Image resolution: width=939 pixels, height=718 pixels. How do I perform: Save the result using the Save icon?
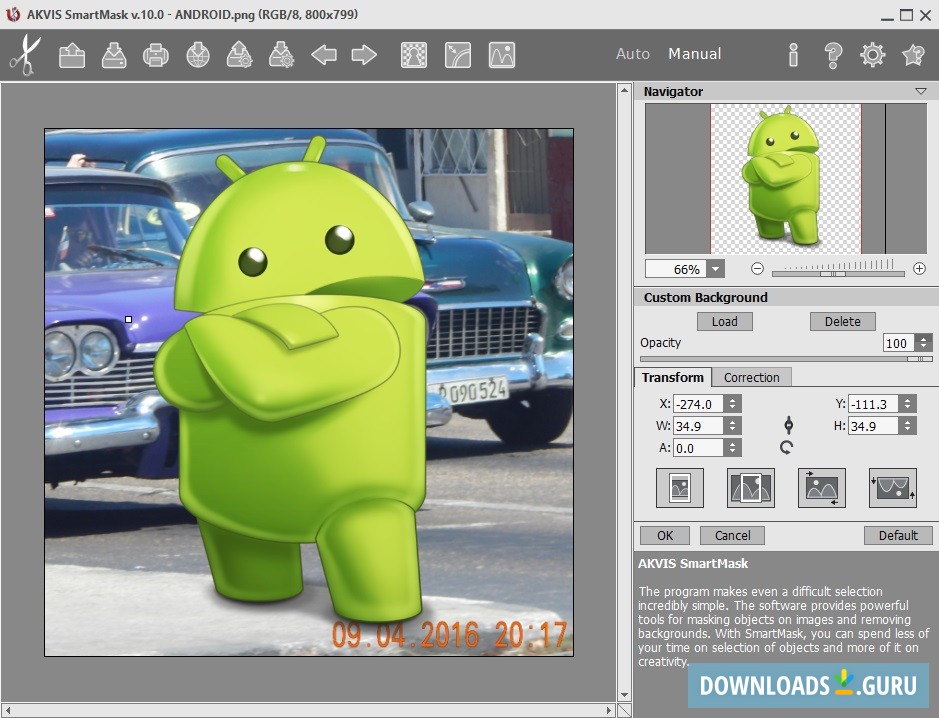pyautogui.click(x=113, y=55)
